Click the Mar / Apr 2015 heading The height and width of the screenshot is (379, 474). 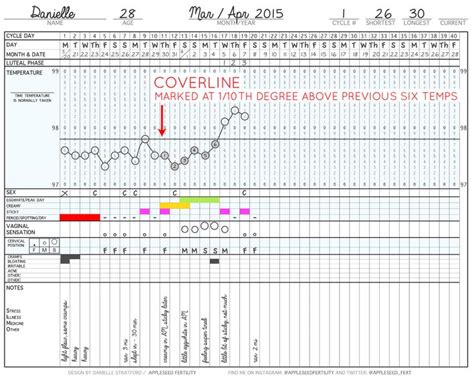pyautogui.click(x=236, y=14)
